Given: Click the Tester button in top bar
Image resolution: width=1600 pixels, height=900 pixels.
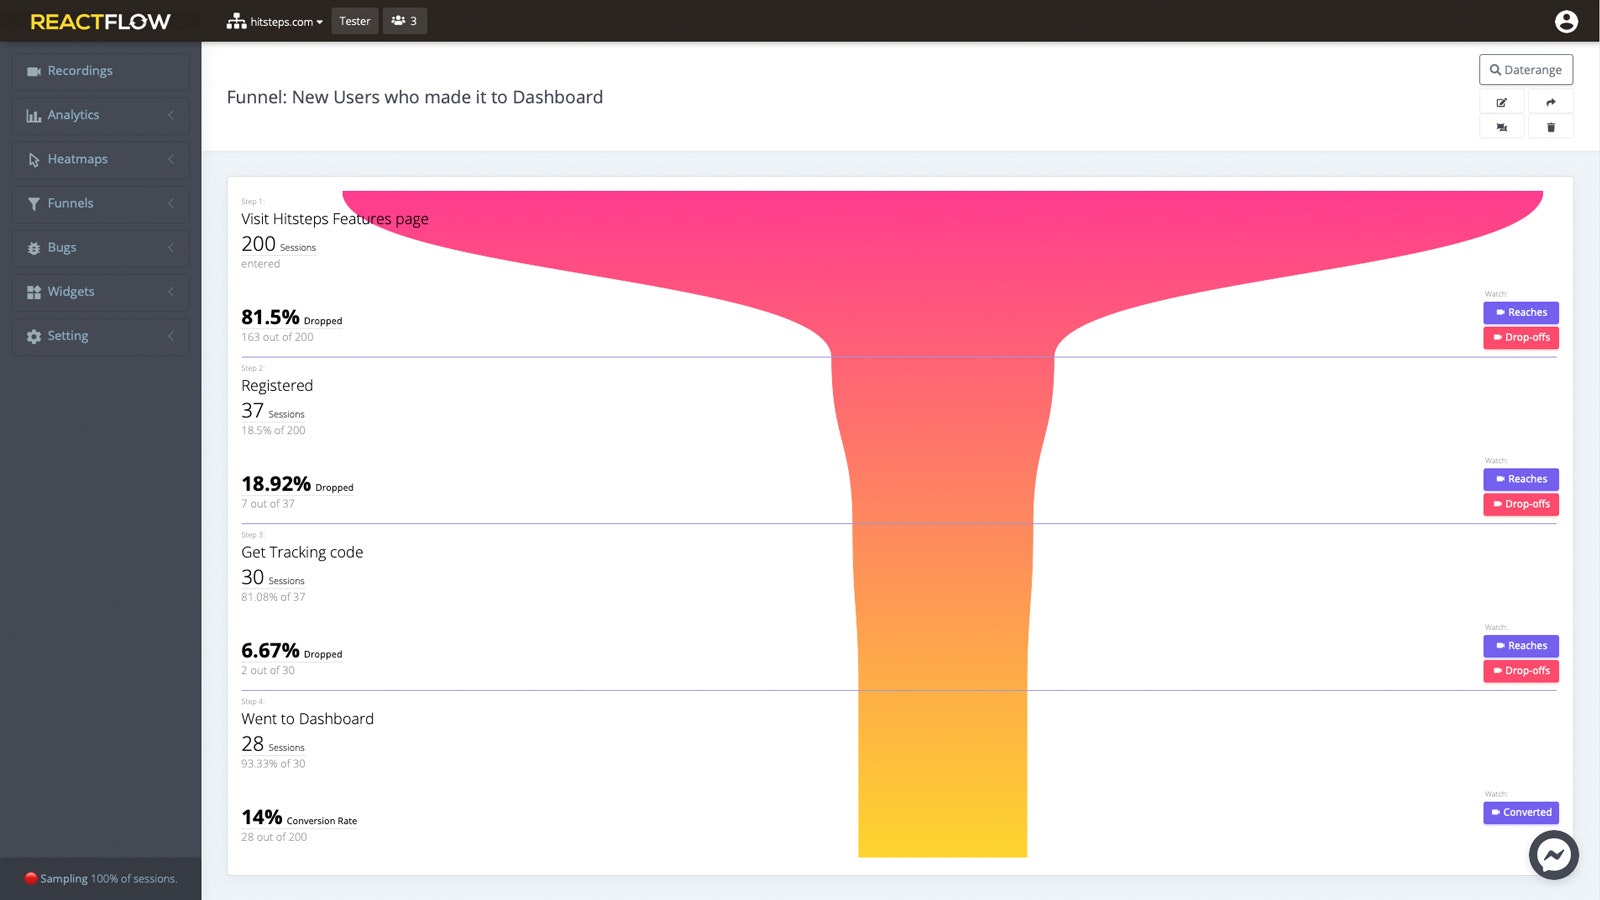Looking at the screenshot, I should click(355, 20).
